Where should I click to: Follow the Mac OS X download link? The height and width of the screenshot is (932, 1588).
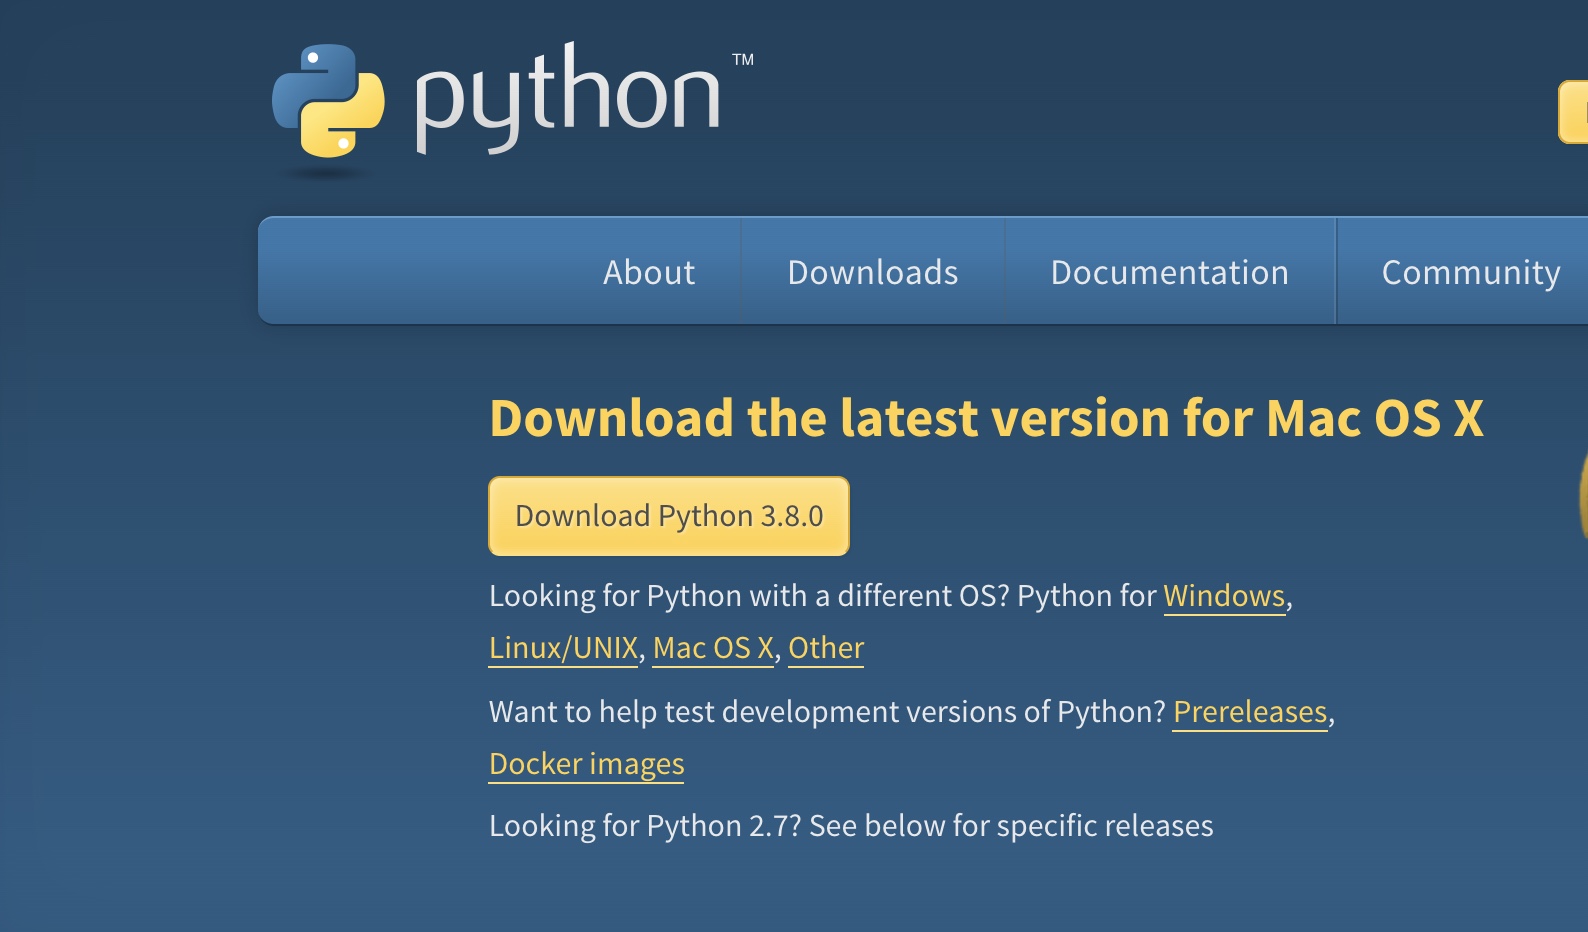pyautogui.click(x=713, y=648)
